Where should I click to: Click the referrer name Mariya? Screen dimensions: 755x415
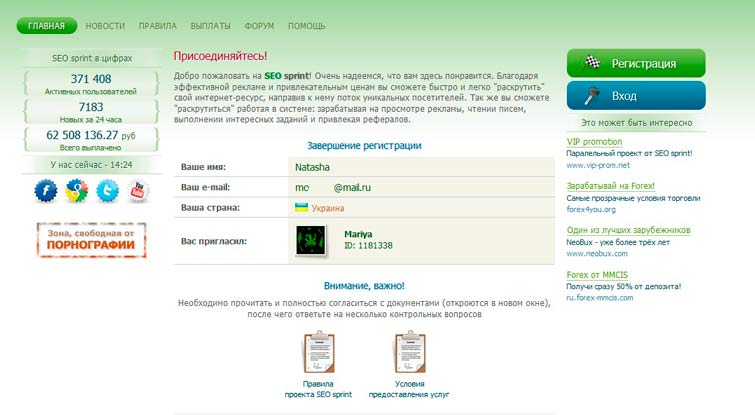click(358, 234)
